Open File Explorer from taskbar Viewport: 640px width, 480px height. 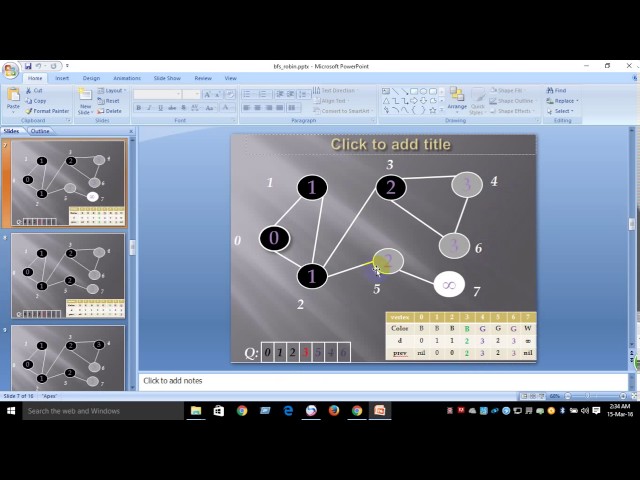point(196,411)
